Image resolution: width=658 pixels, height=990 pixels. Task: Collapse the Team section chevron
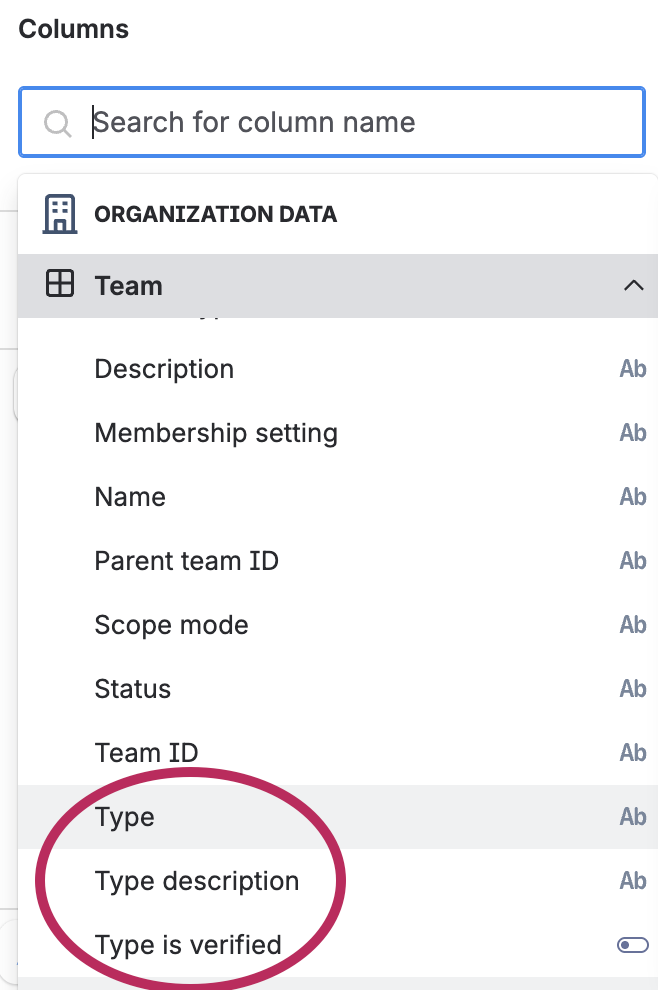(x=633, y=285)
